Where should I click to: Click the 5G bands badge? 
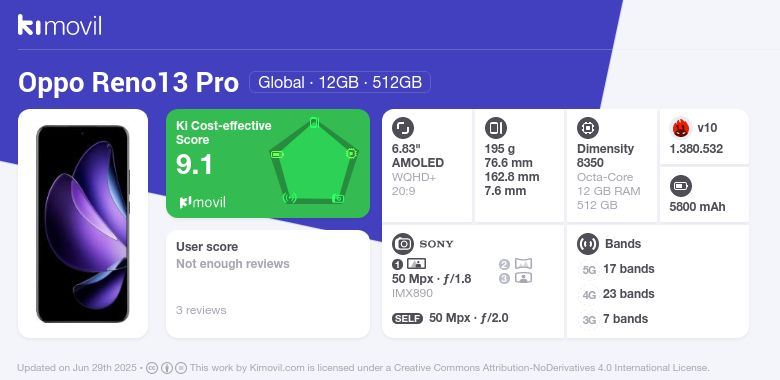tap(589, 270)
